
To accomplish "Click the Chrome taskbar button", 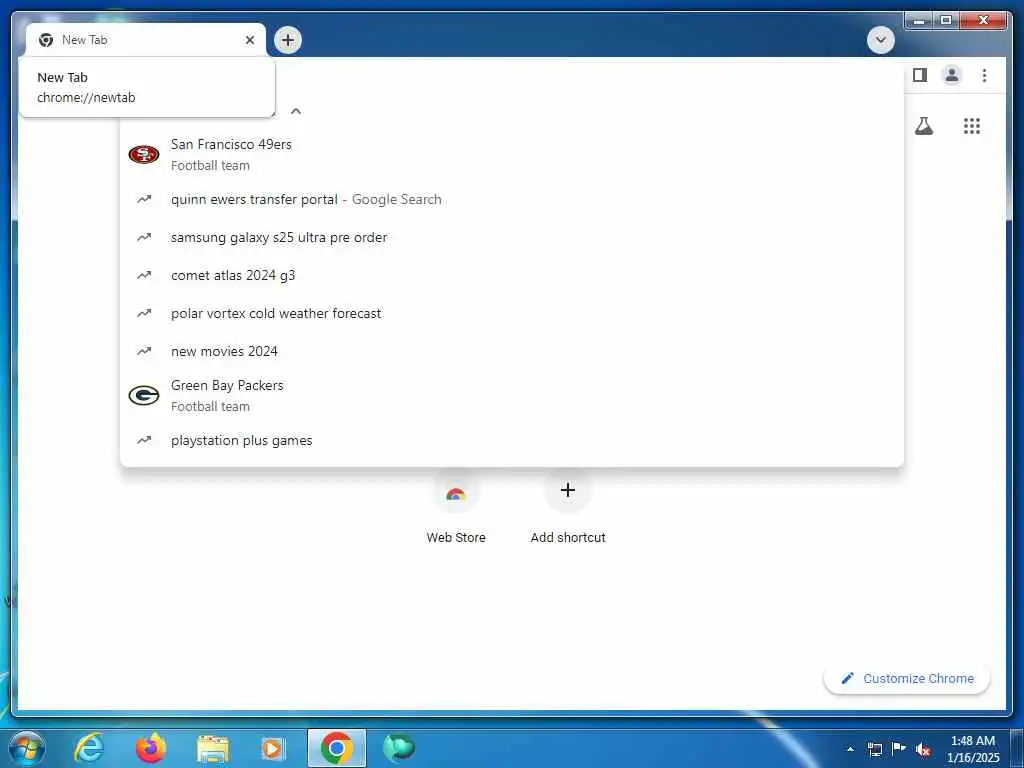I will (336, 748).
